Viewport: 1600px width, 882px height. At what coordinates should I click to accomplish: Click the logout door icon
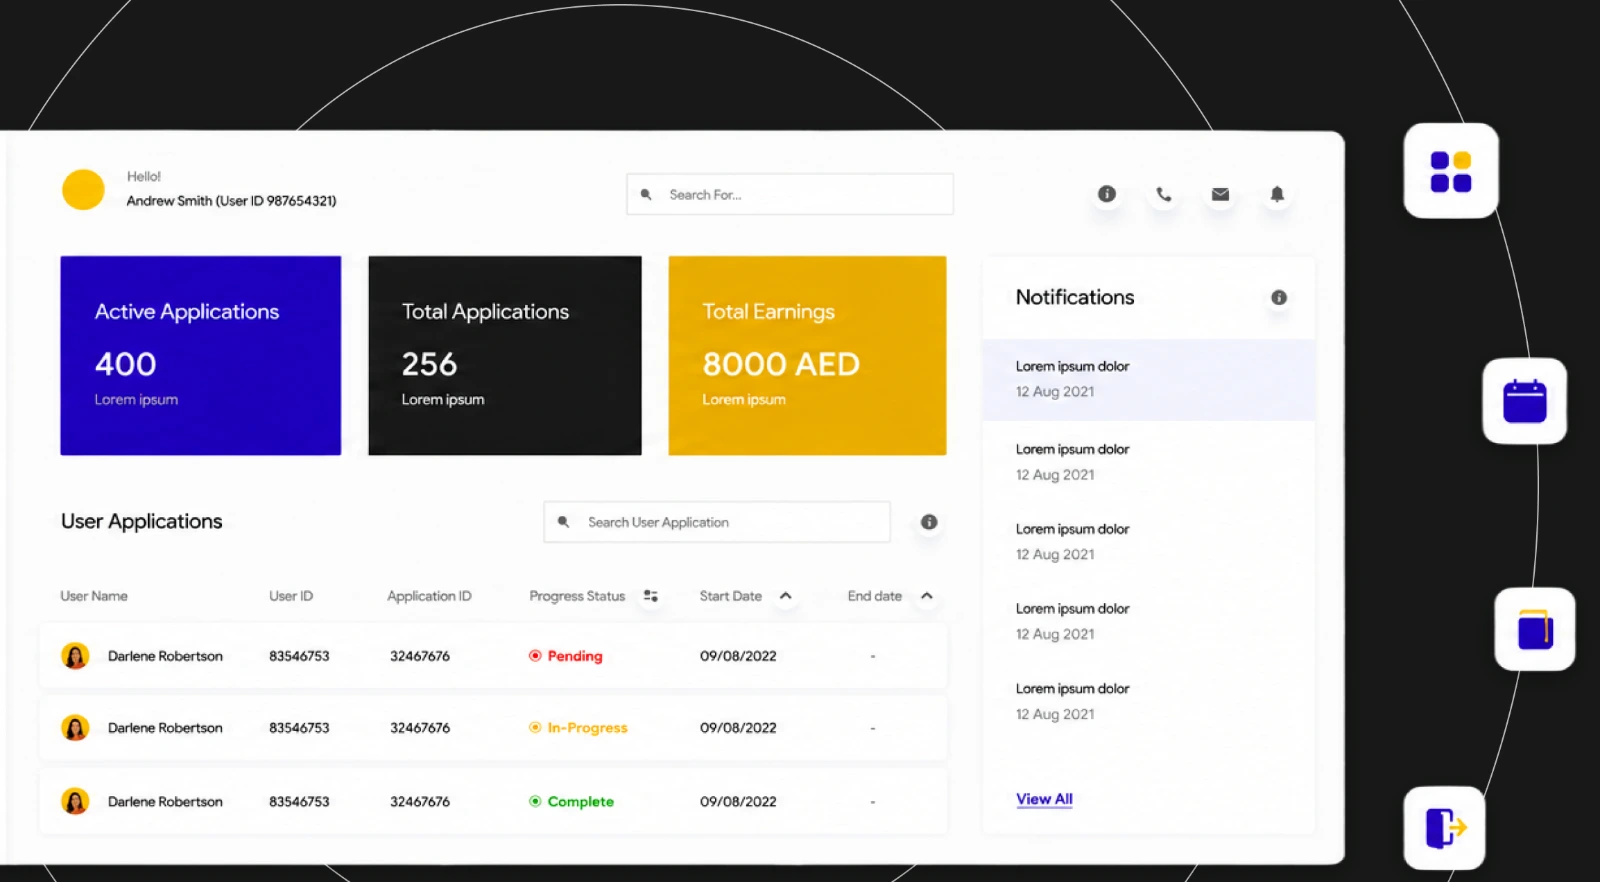(x=1444, y=828)
